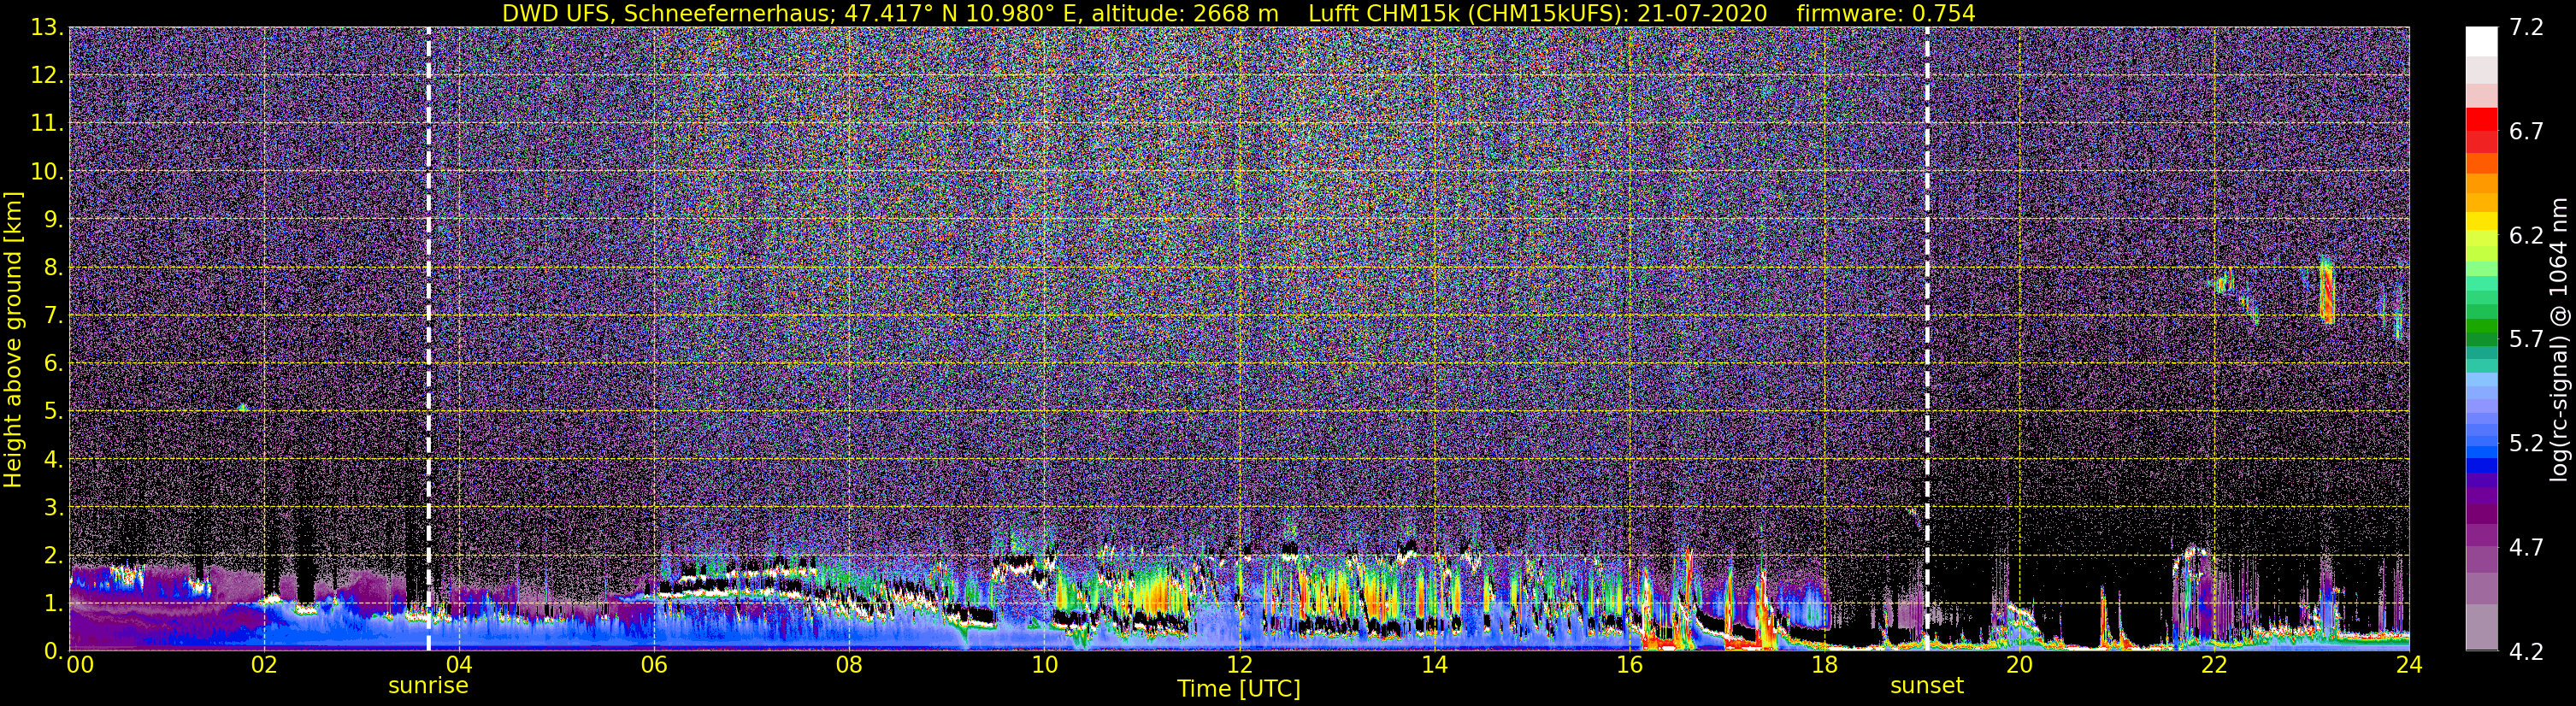Click the 'sunset' label below the time axis
This screenshot has width=2576, height=706.
tap(1926, 685)
